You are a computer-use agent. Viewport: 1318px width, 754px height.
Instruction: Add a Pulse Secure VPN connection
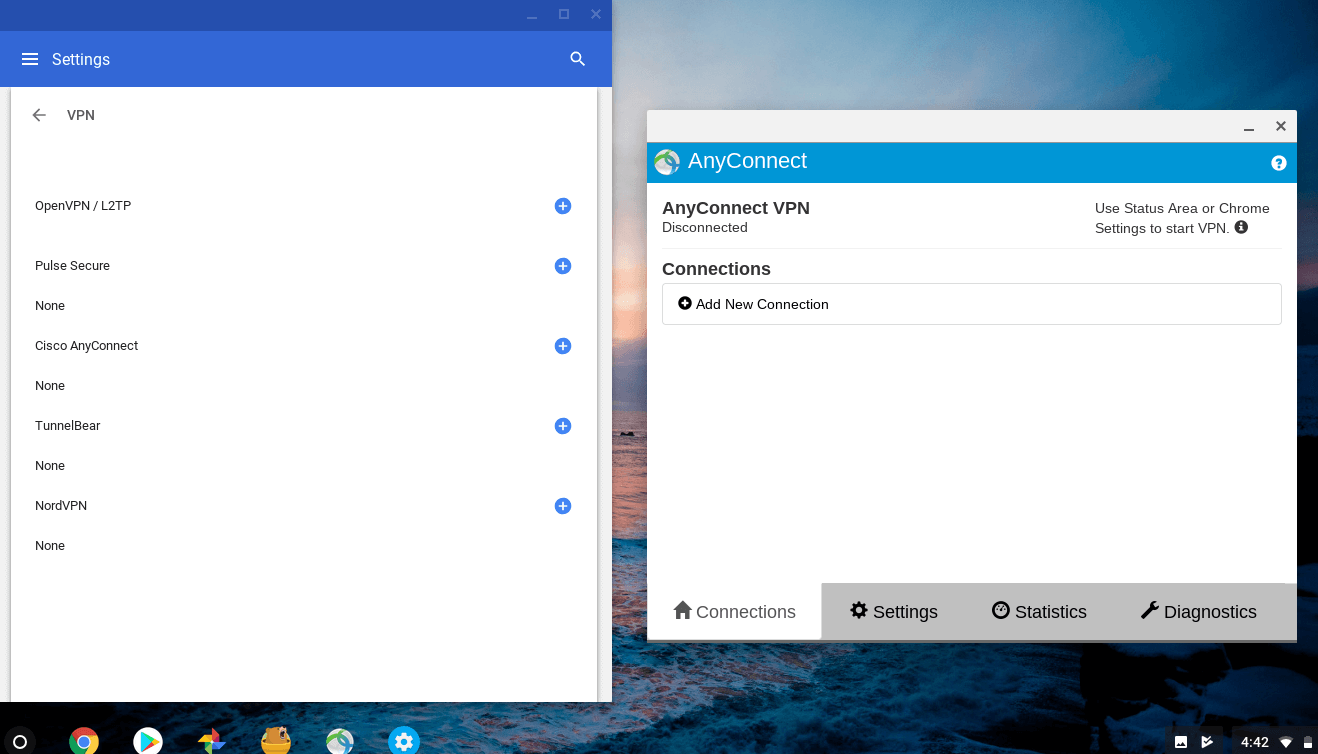(563, 266)
